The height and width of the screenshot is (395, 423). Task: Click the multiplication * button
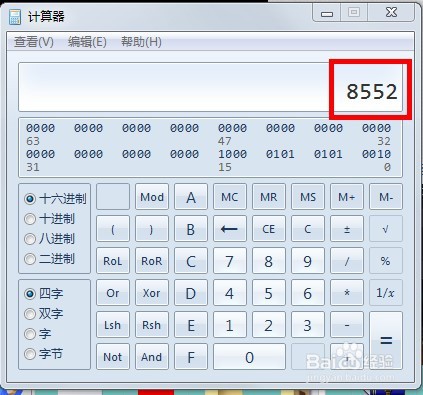[347, 293]
